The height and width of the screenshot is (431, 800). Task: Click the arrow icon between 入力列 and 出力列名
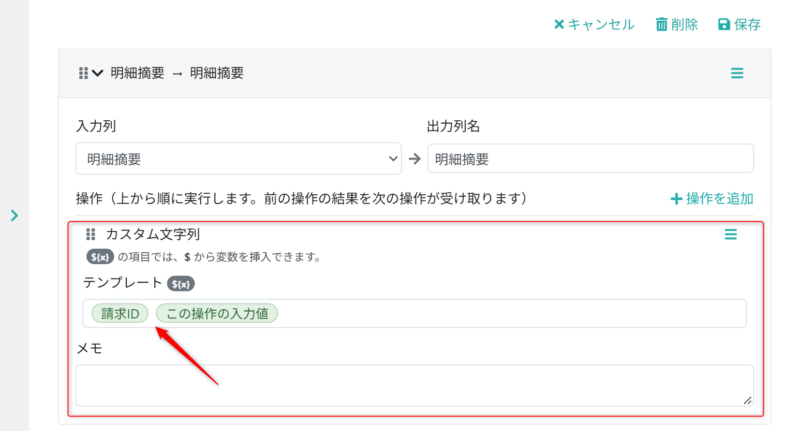point(414,159)
